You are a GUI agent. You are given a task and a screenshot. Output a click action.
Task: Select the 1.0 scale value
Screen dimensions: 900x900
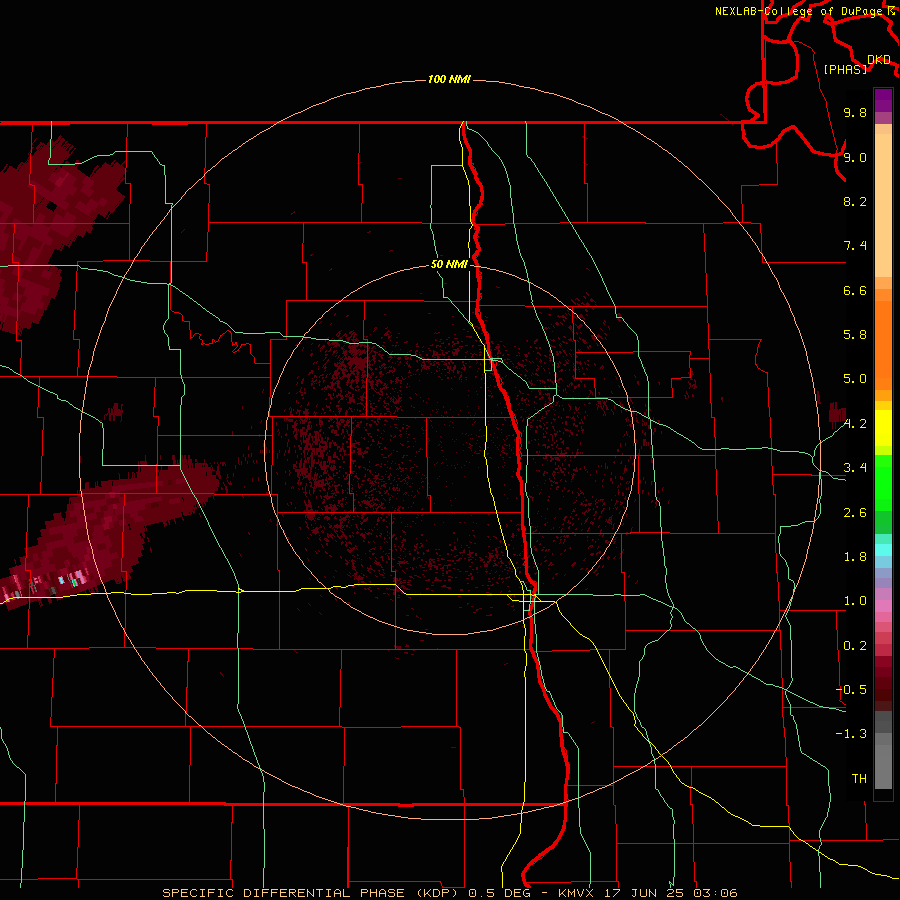pyautogui.click(x=855, y=601)
